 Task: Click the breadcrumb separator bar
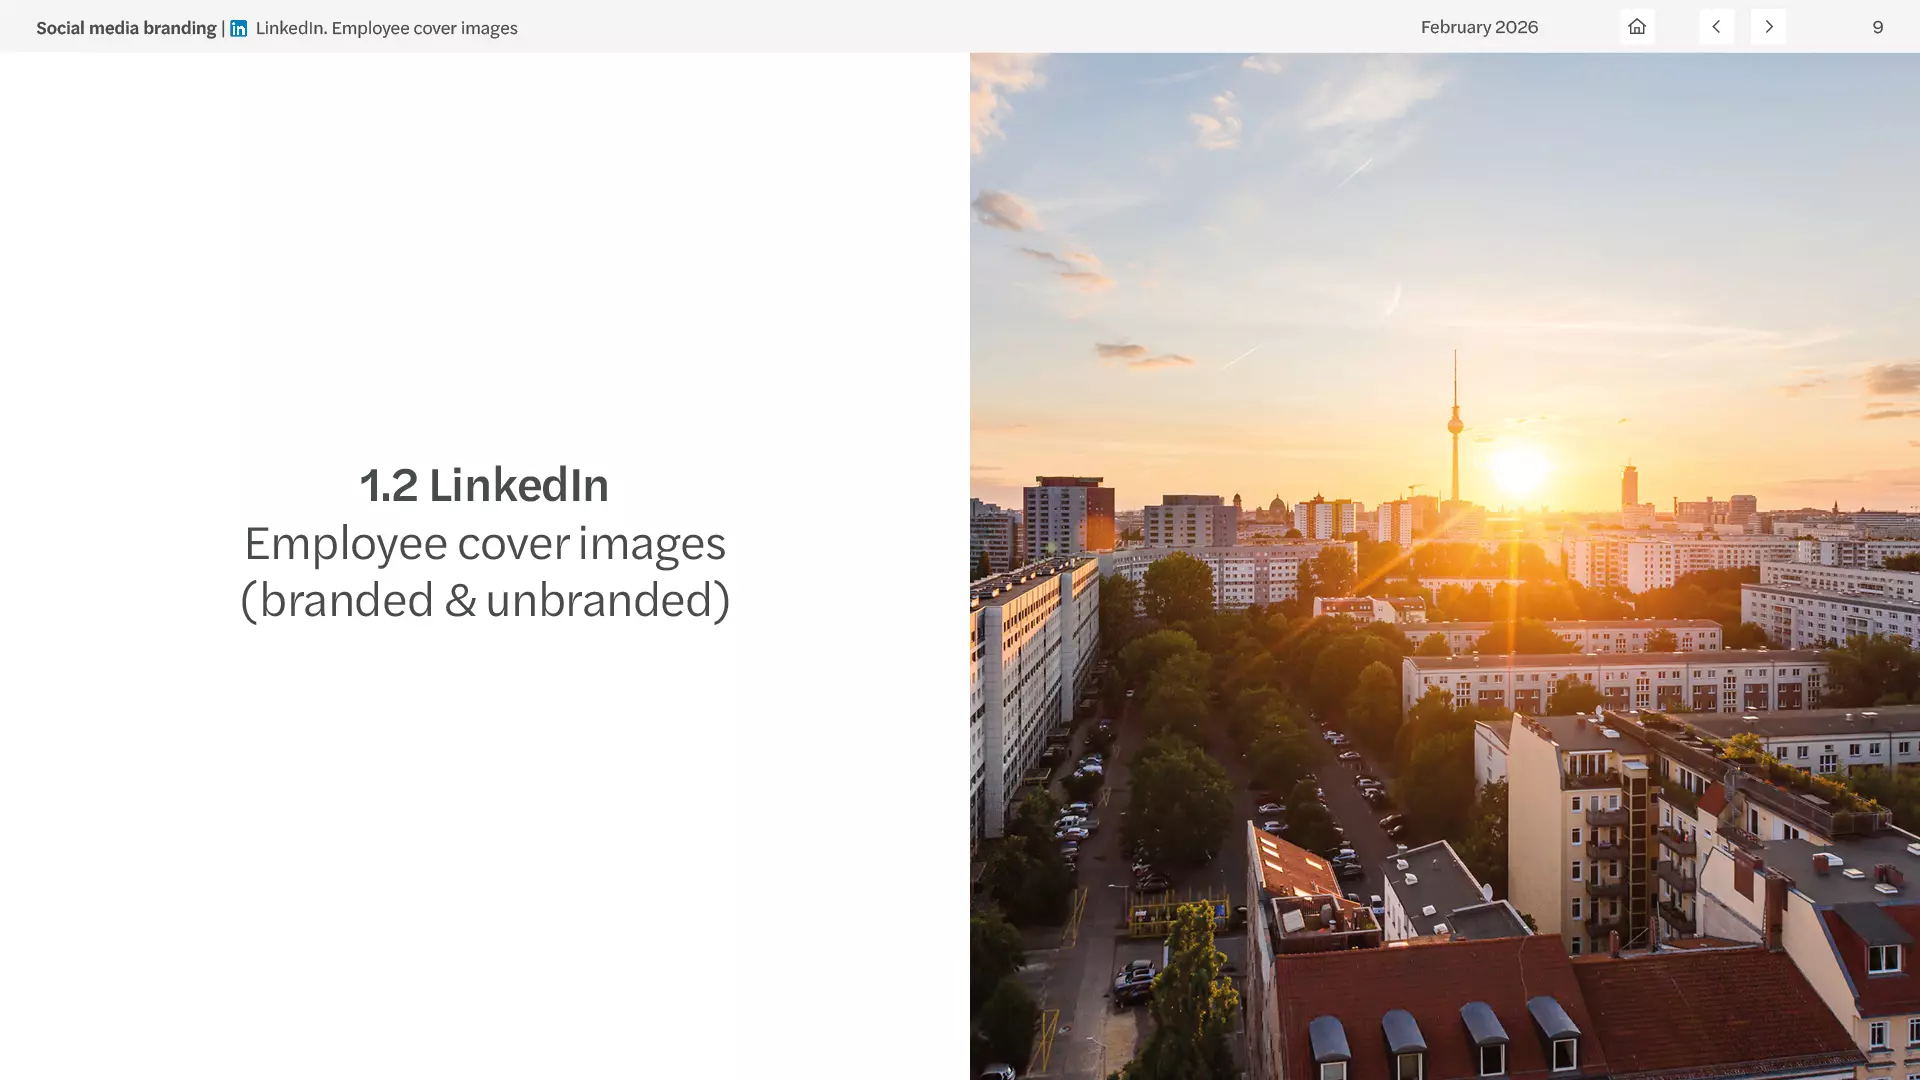click(x=223, y=28)
